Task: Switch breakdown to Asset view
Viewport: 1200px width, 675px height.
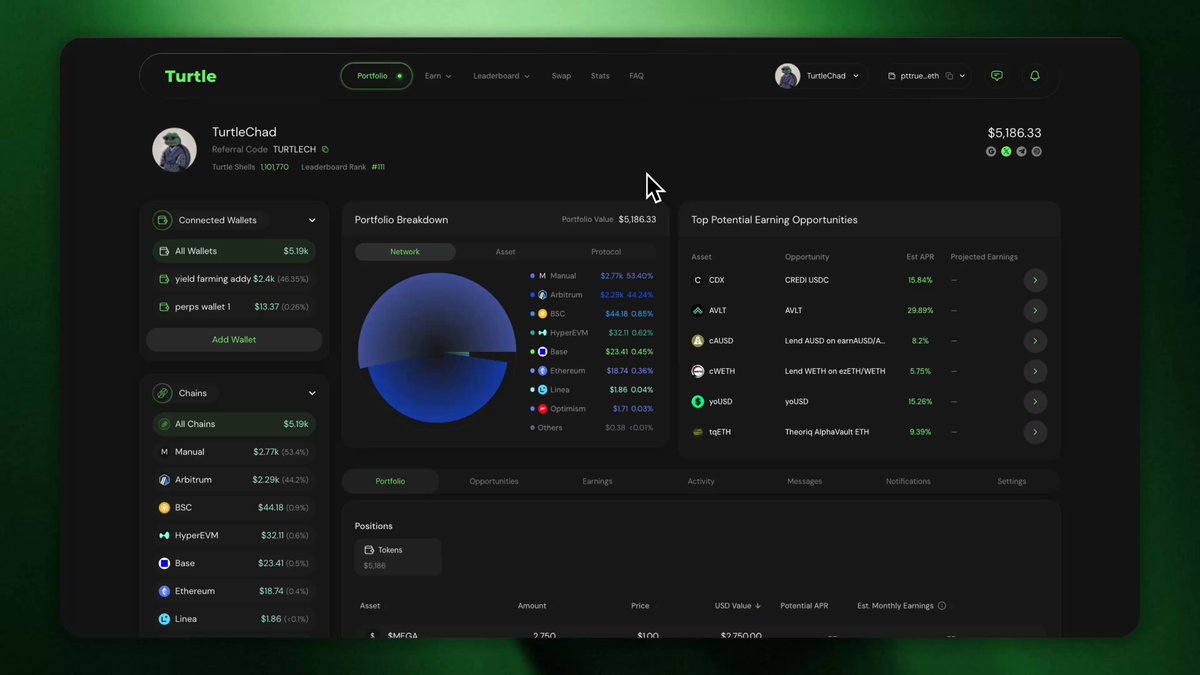Action: tap(505, 252)
